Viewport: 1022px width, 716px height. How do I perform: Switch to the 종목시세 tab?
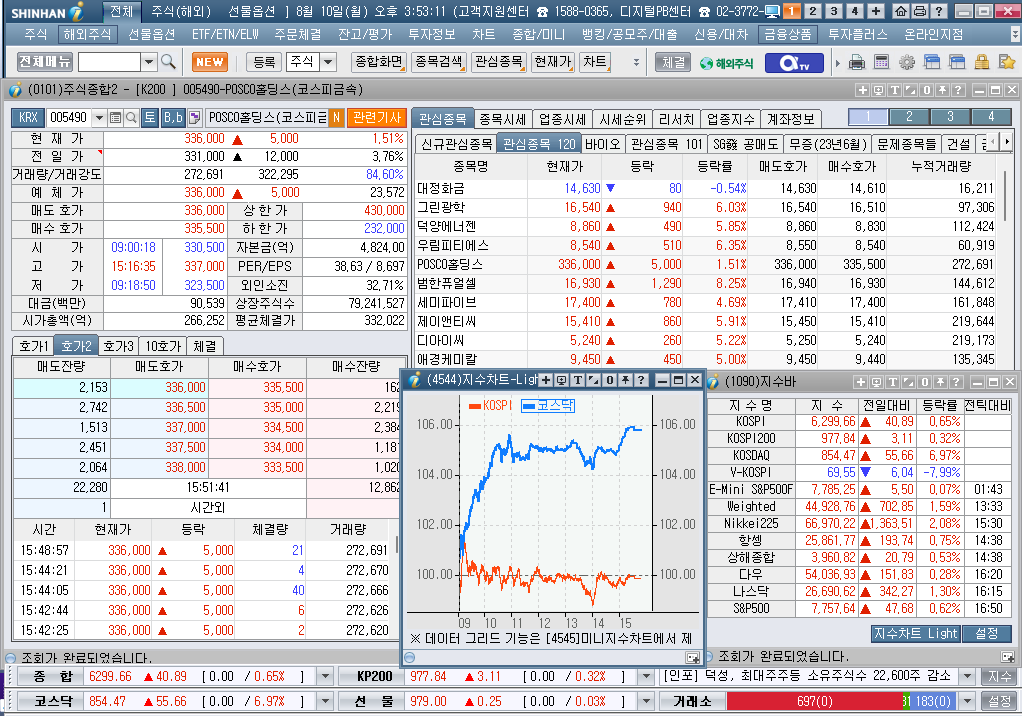pos(503,119)
